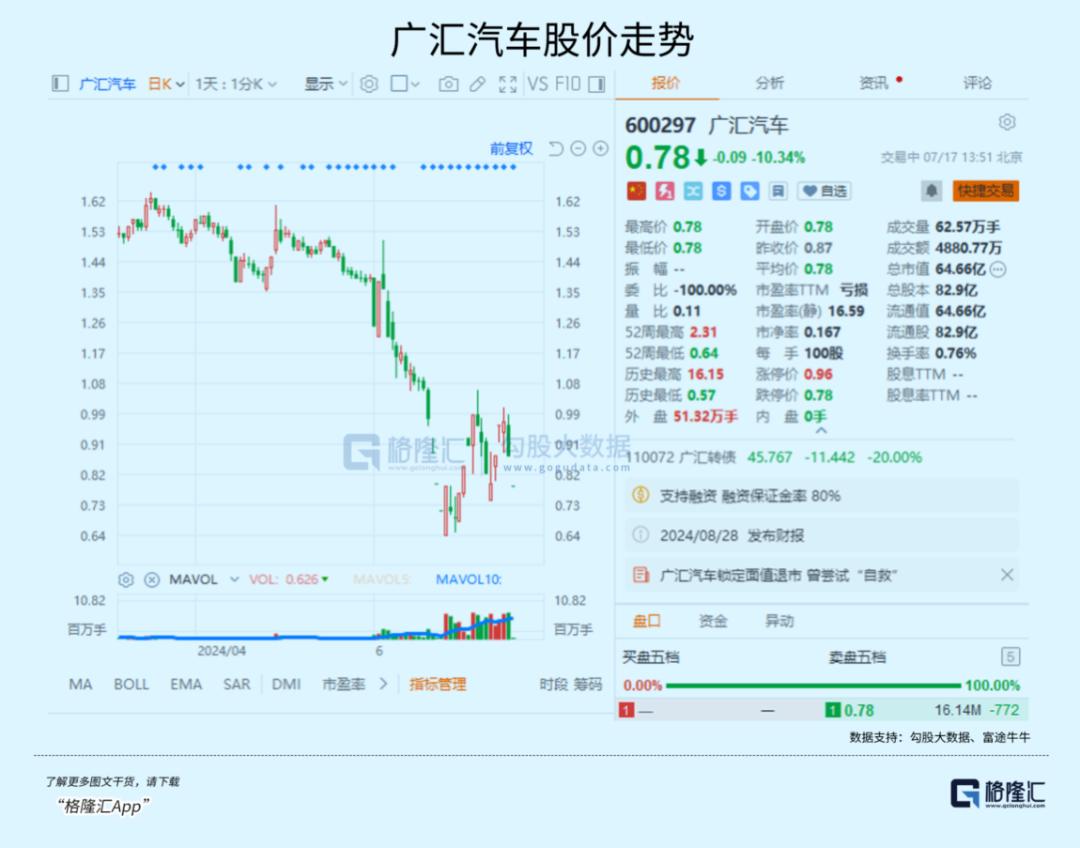
Task: Hide MAVOL indicator using its X toggle
Action: pyautogui.click(x=153, y=580)
